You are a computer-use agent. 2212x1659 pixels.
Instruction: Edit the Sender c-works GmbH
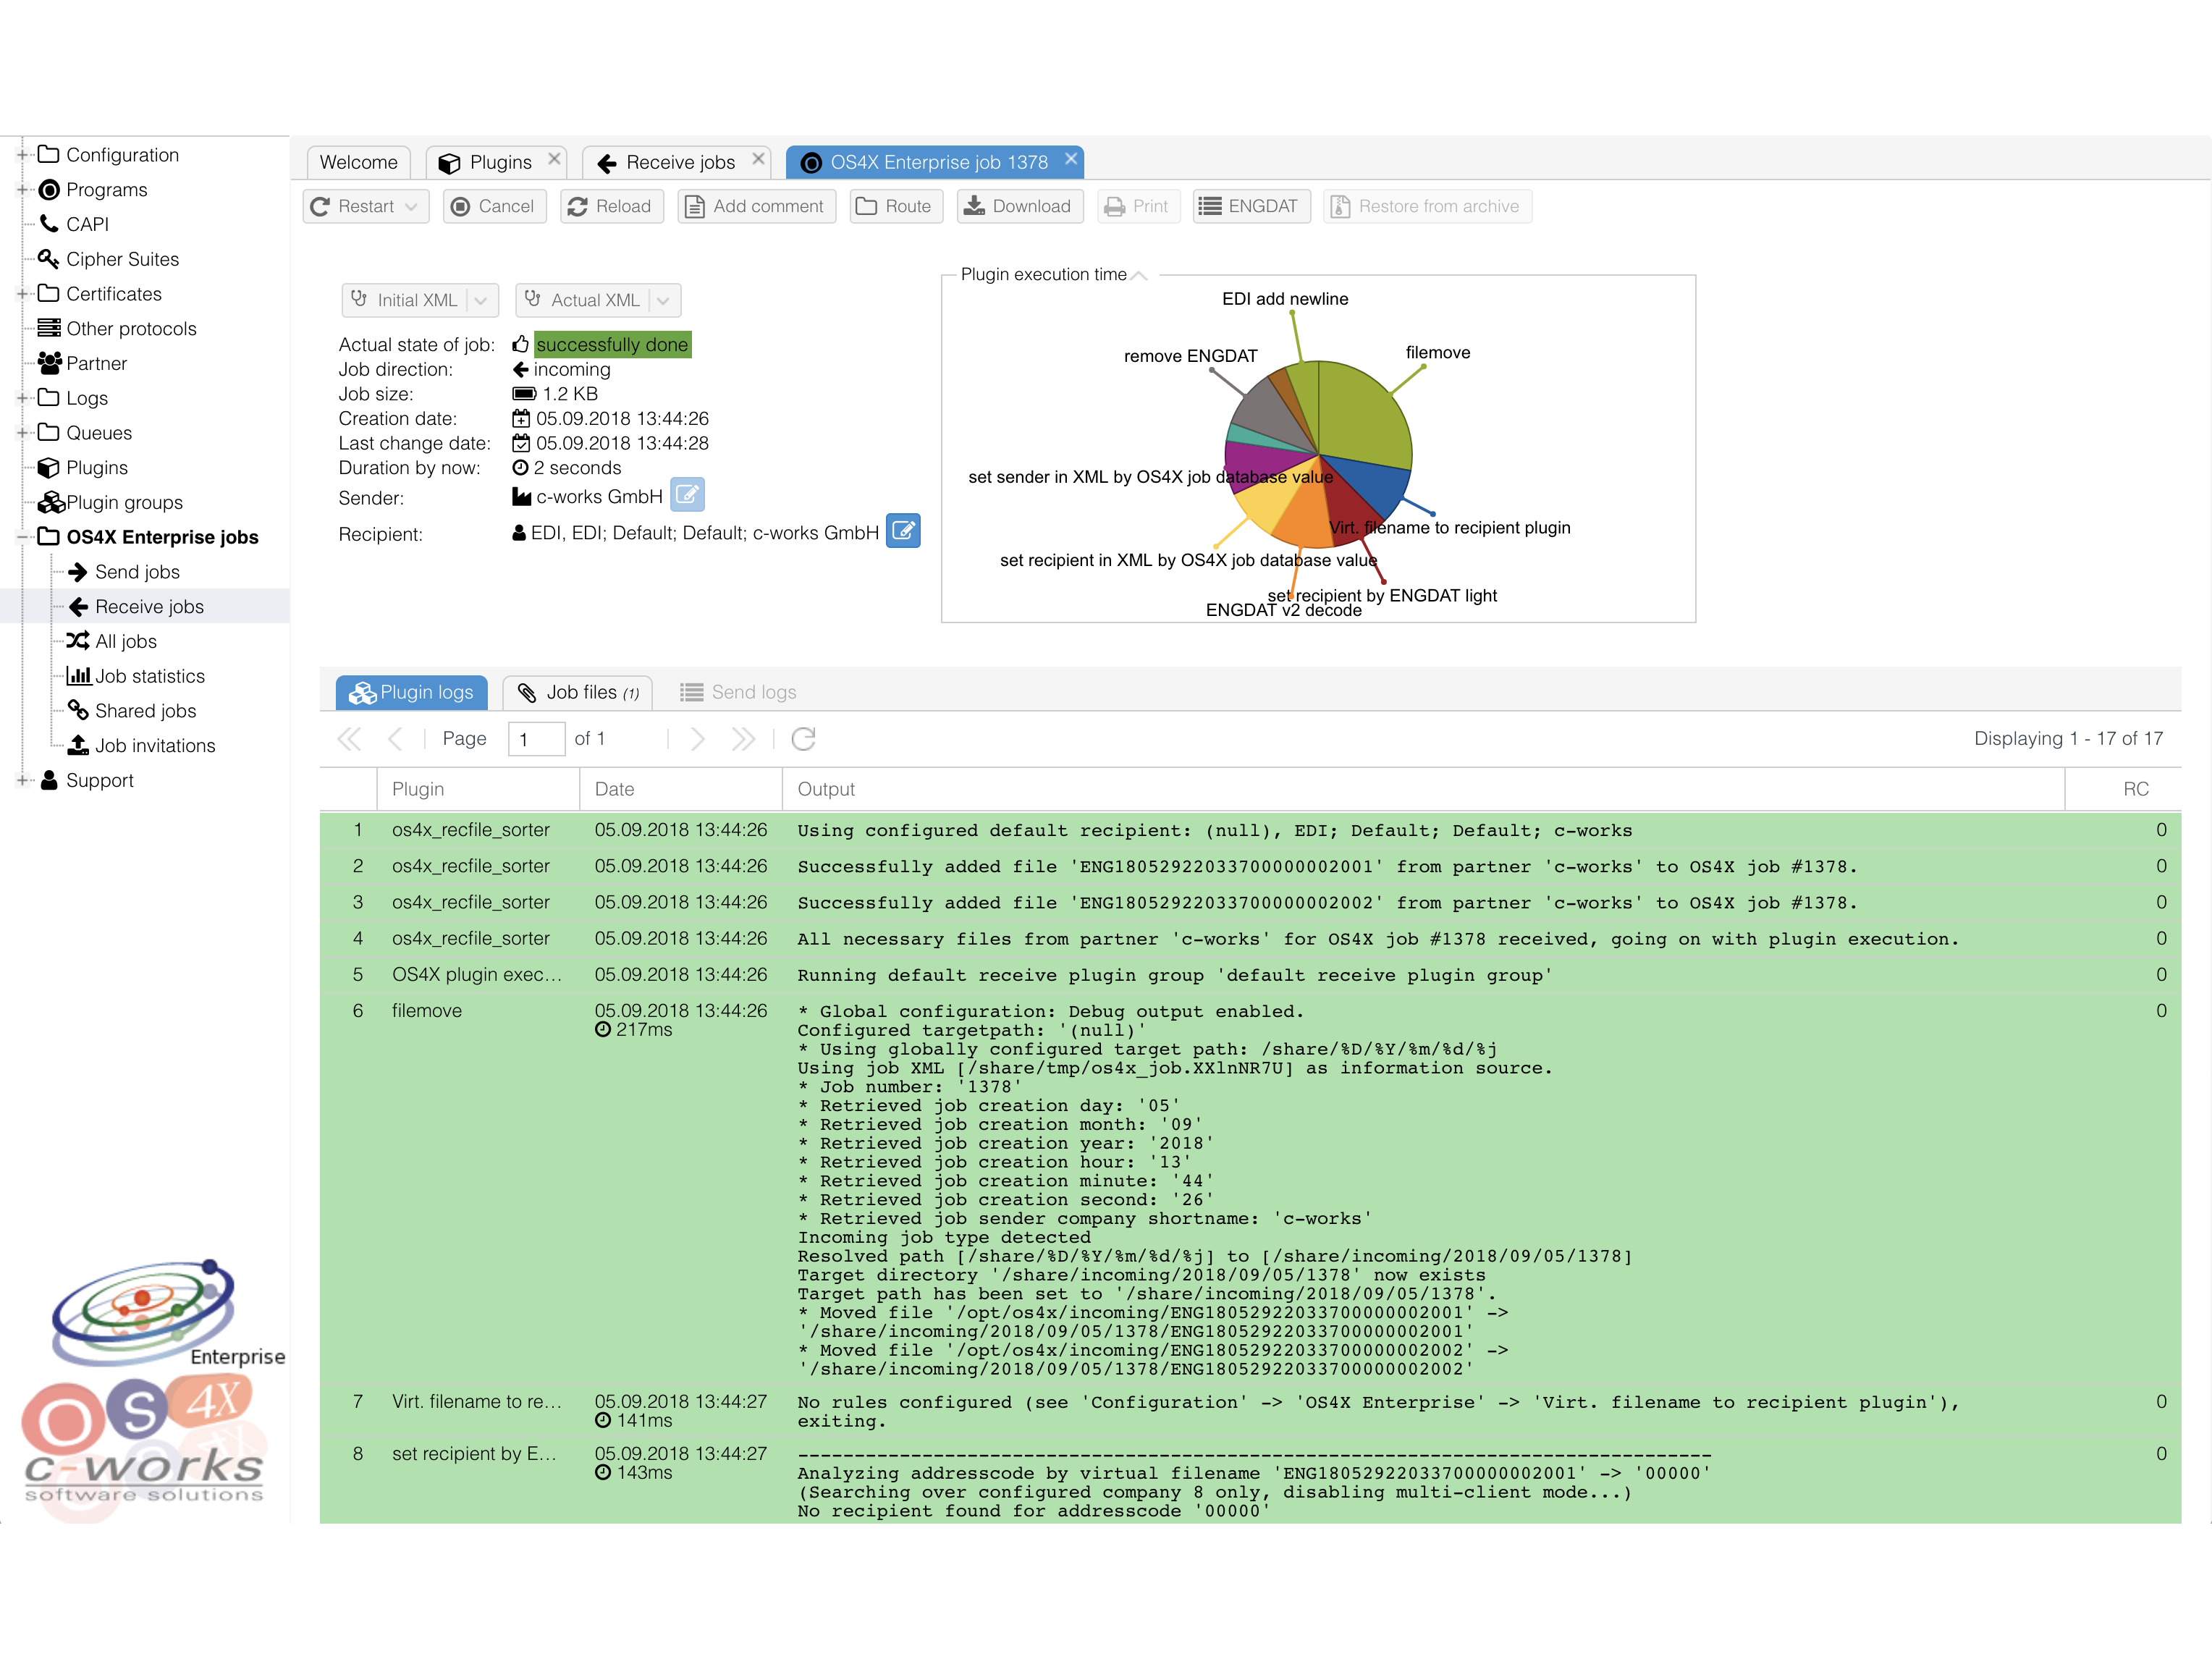coord(687,494)
